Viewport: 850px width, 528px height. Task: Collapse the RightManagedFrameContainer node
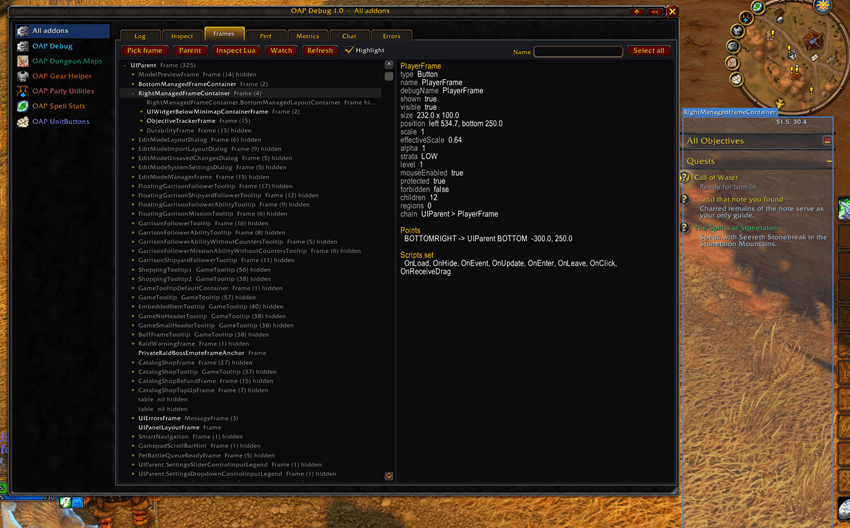pyautogui.click(x=133, y=93)
